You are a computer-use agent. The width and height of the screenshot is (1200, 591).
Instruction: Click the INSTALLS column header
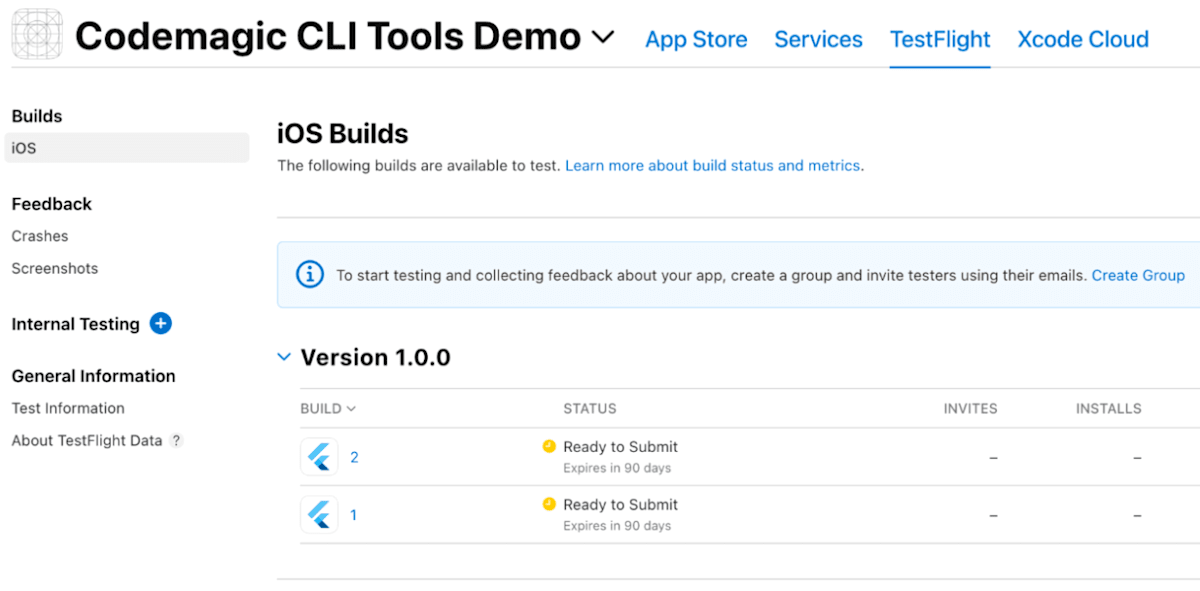coord(1108,408)
